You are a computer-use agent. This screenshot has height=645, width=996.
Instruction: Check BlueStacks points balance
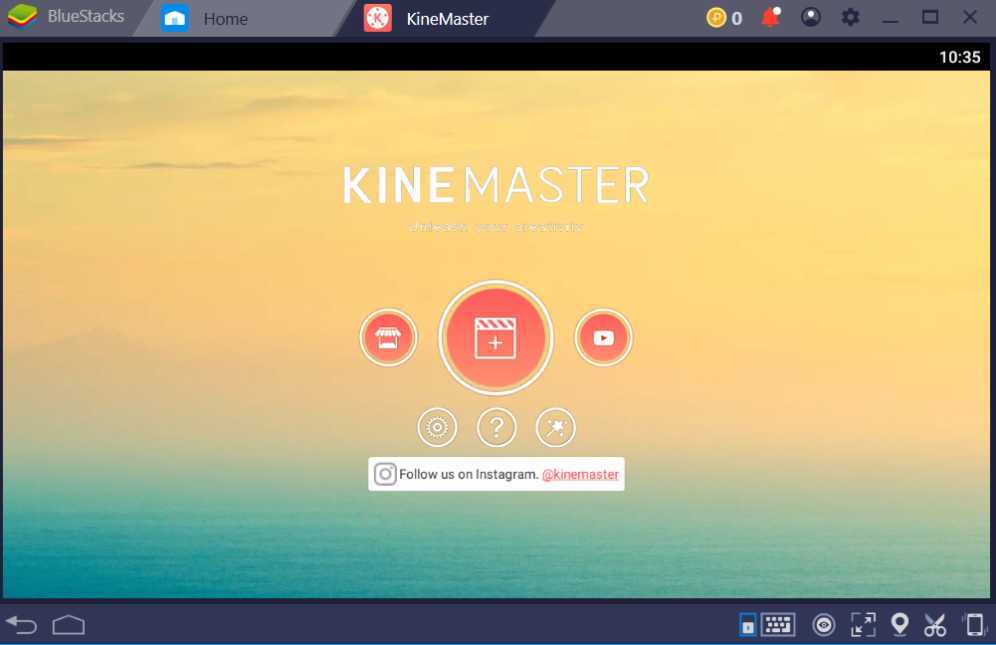point(723,17)
